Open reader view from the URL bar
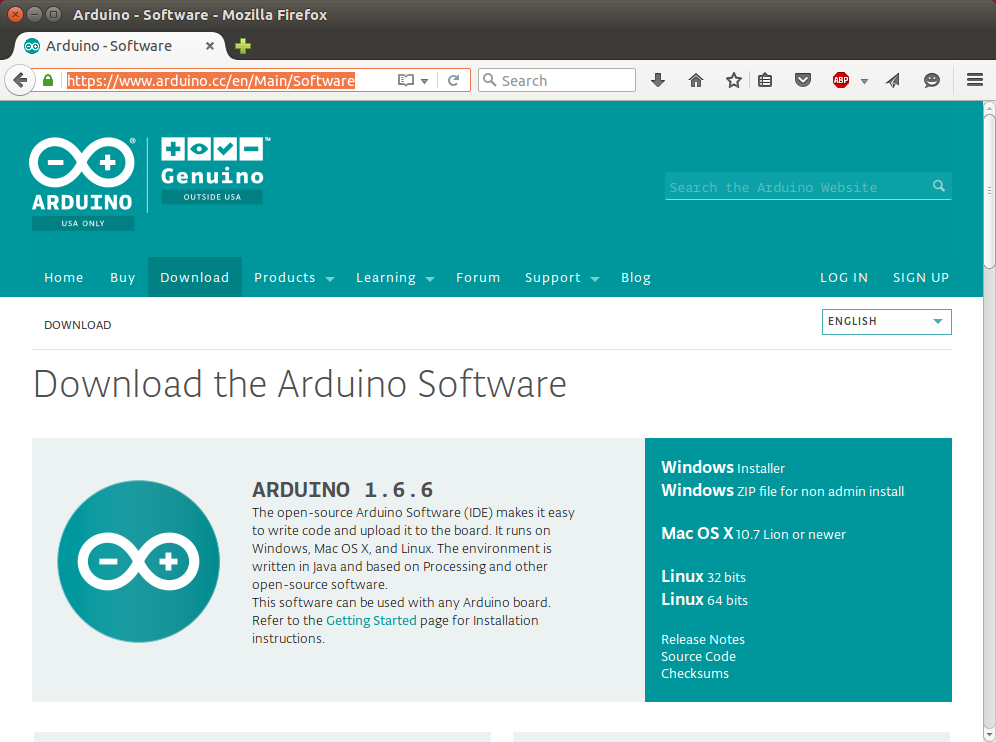The height and width of the screenshot is (742, 996). tap(405, 80)
